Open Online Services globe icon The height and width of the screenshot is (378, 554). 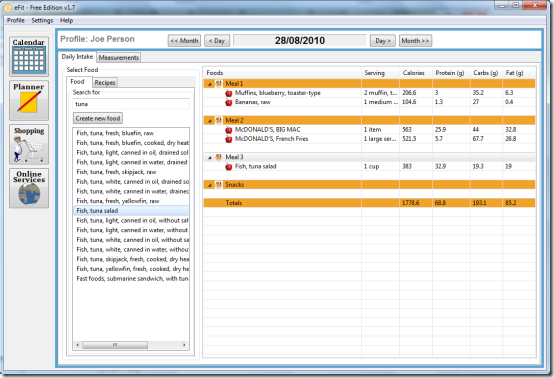[29, 188]
